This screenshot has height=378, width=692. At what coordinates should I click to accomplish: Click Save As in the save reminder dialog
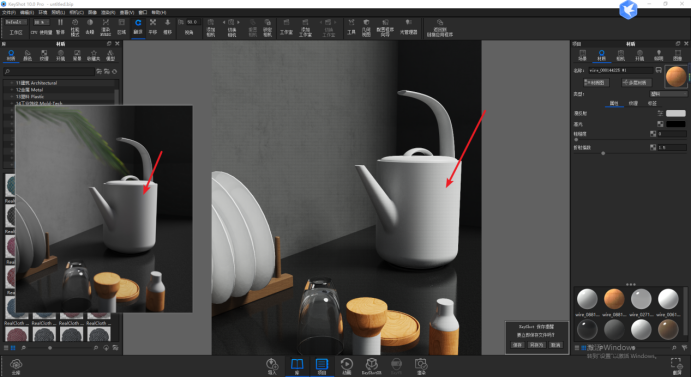(536, 345)
